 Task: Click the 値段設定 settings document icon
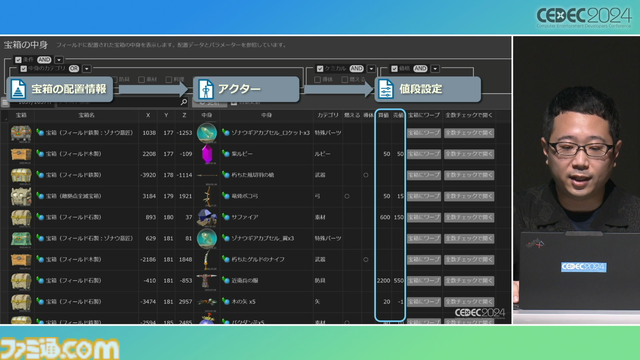click(386, 89)
